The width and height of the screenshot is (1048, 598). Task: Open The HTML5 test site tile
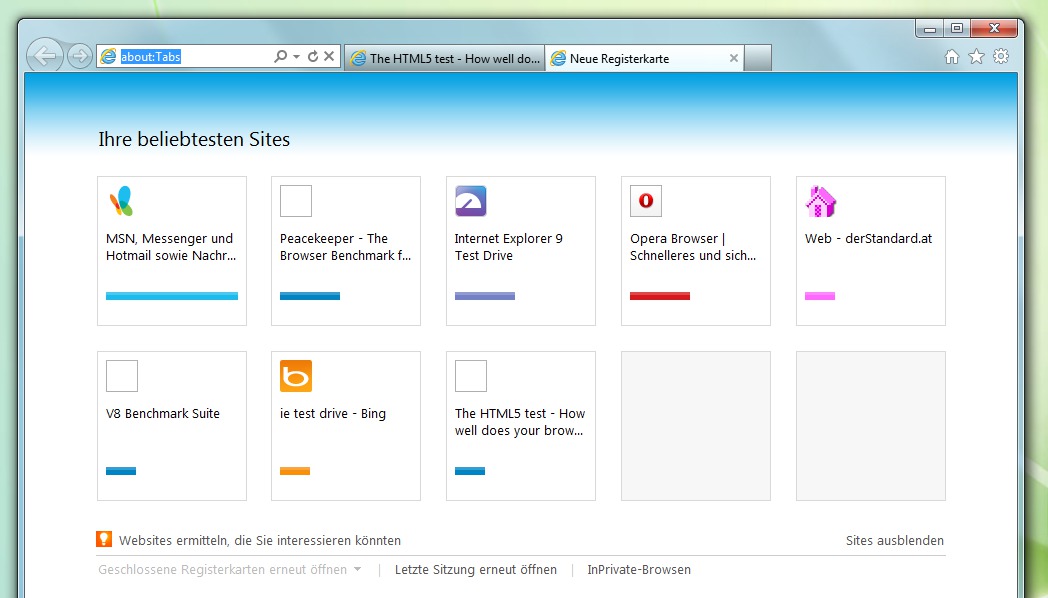tap(521, 426)
